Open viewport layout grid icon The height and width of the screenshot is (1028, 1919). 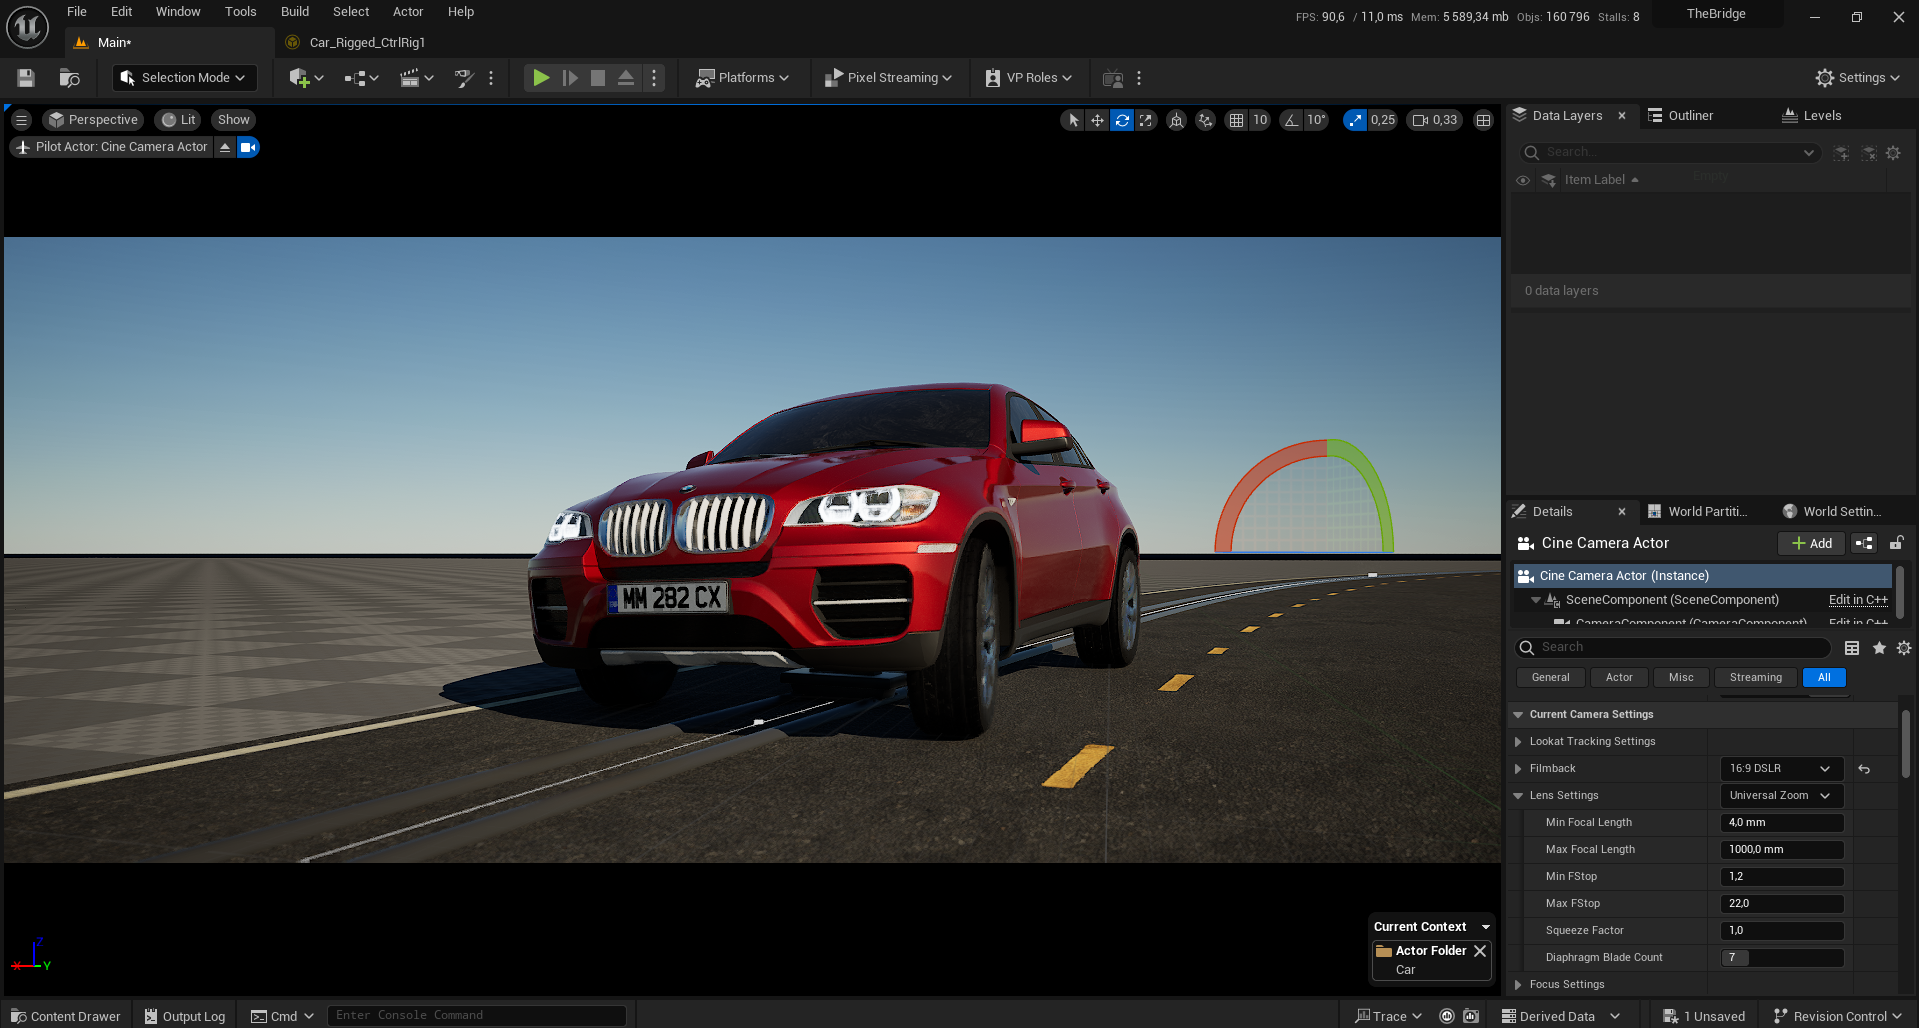[1484, 120]
